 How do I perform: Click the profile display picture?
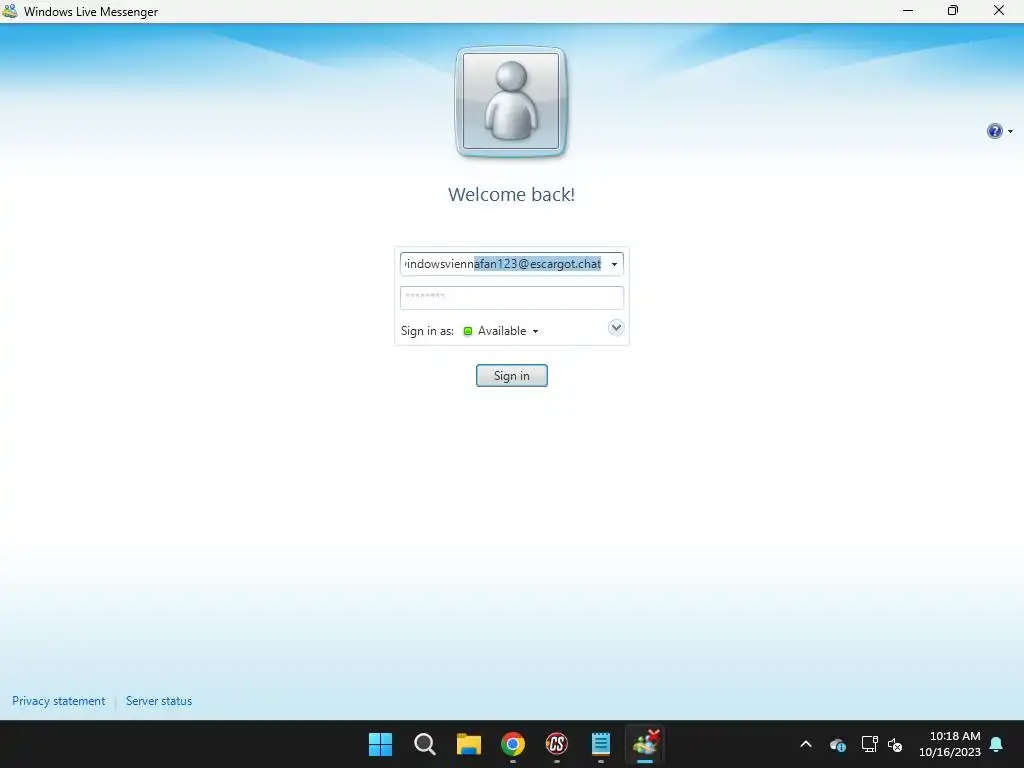pos(511,101)
